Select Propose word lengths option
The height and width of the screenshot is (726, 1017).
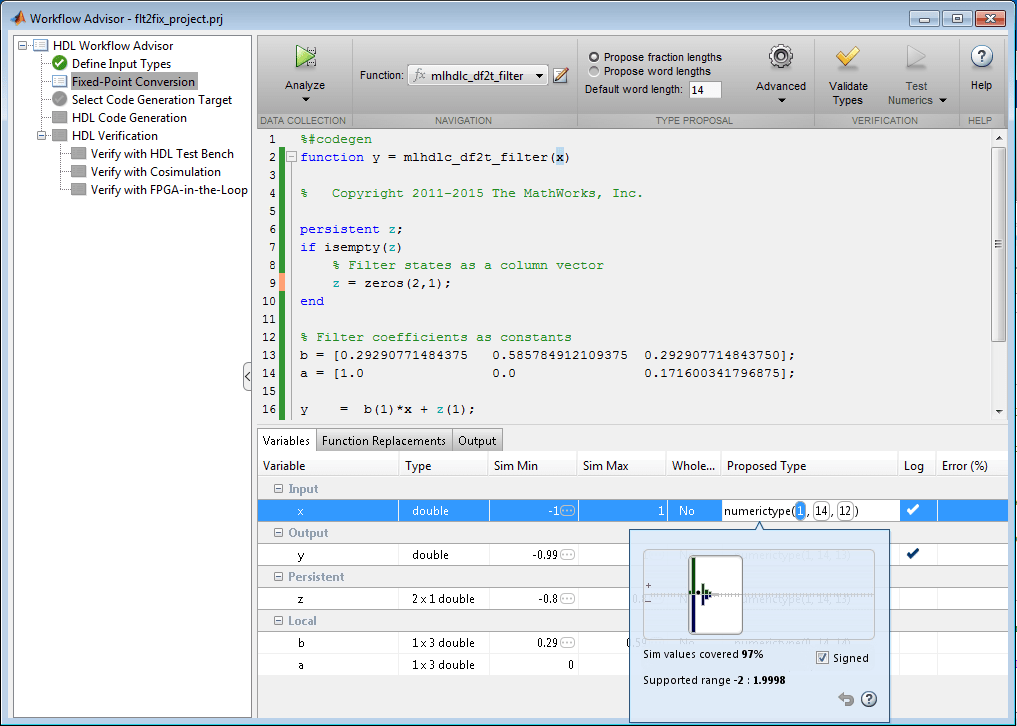tap(594, 71)
